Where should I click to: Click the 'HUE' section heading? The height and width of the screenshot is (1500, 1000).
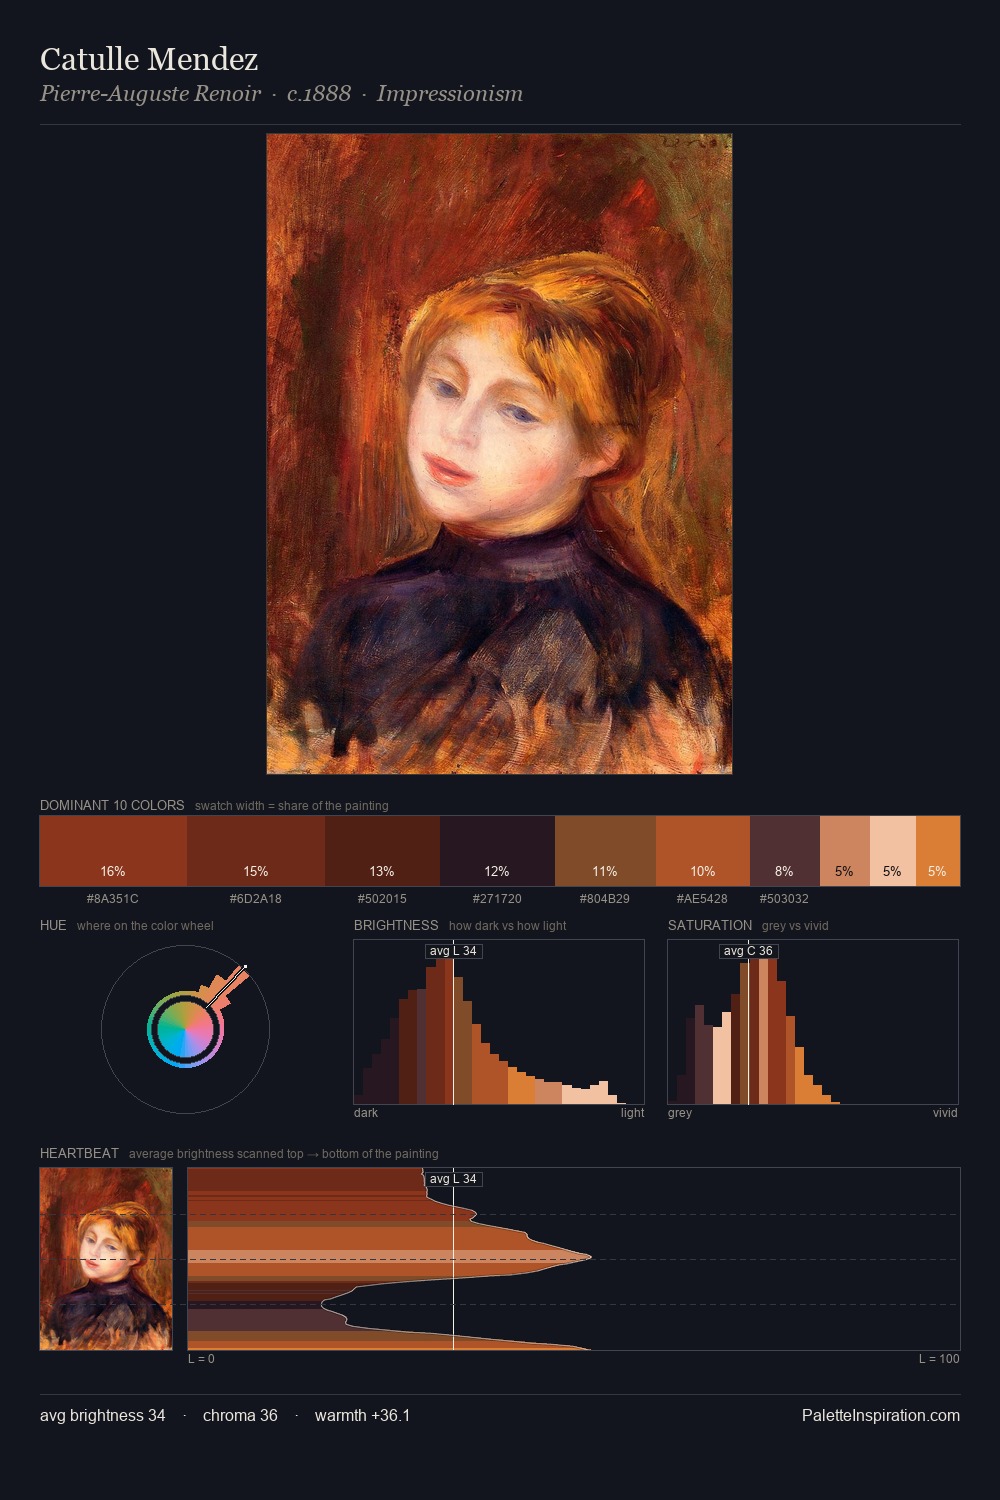click(53, 925)
